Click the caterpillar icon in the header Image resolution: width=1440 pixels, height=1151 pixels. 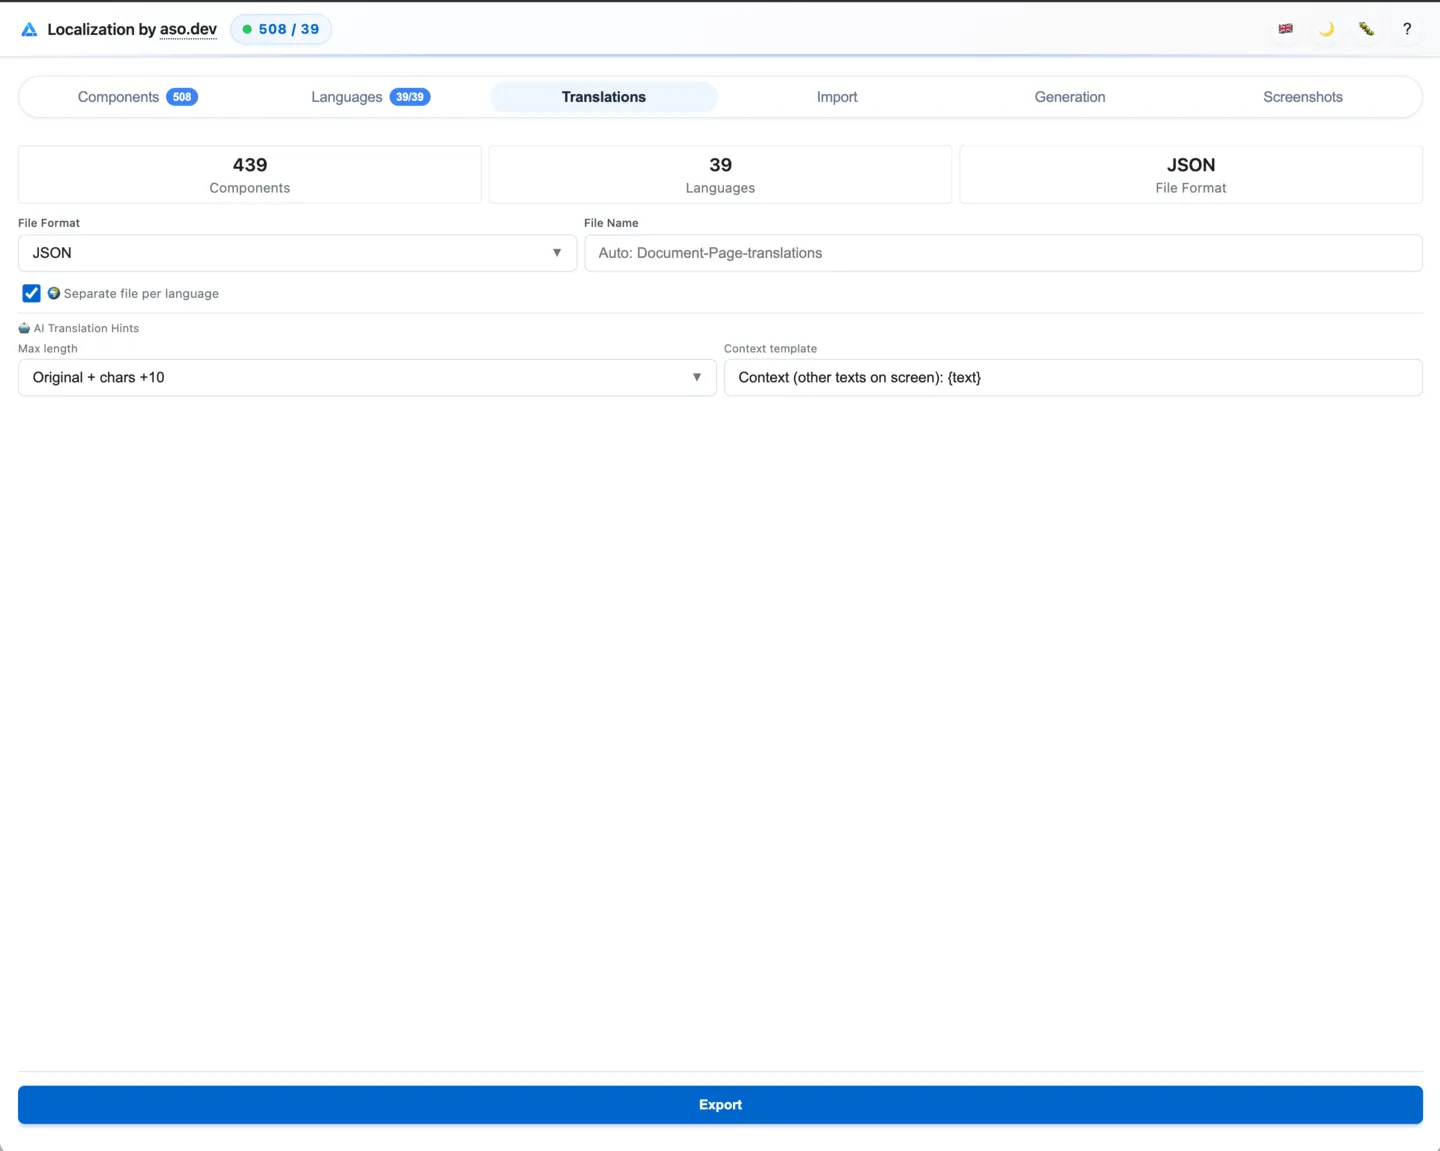[1366, 29]
